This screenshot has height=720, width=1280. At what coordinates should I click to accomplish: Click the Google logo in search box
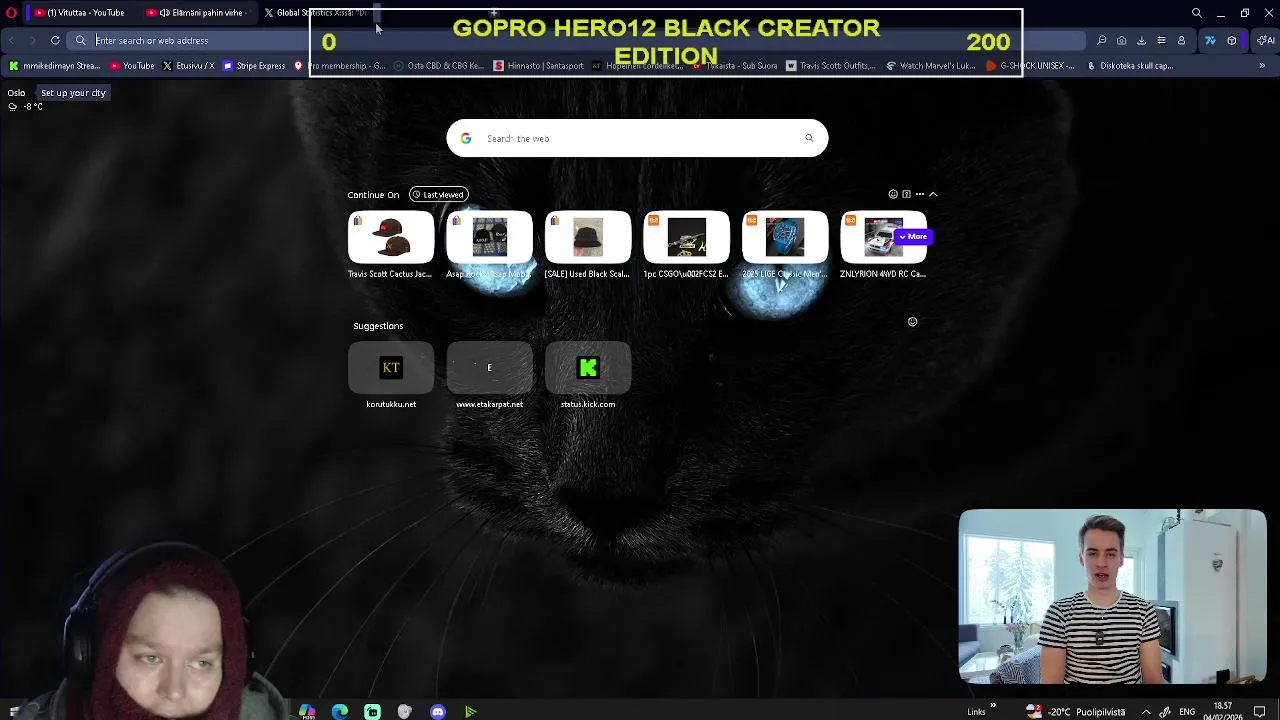(466, 138)
